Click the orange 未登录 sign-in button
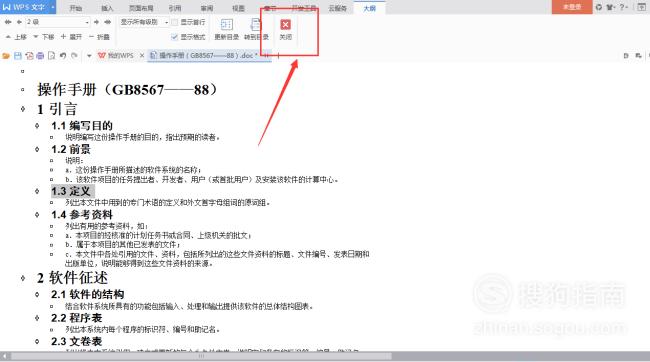This screenshot has width=650, height=362. 572,7
